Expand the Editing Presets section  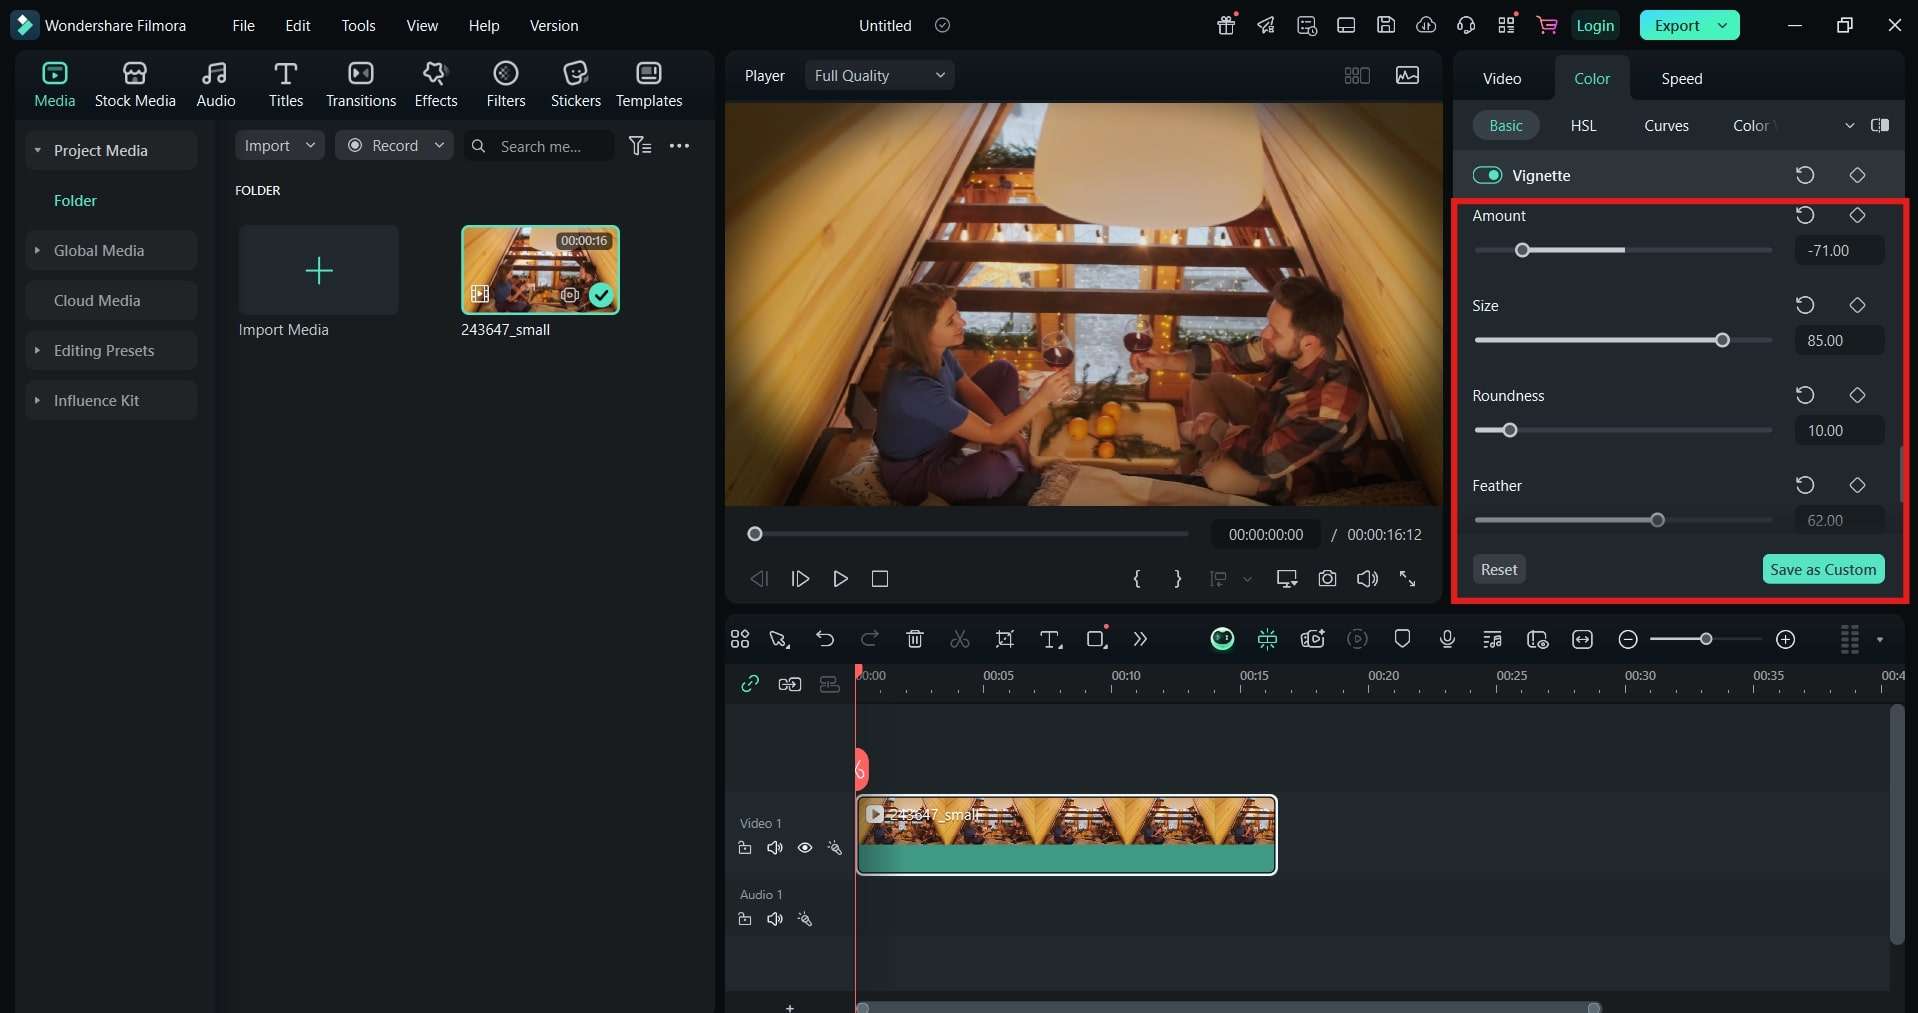[x=37, y=350]
